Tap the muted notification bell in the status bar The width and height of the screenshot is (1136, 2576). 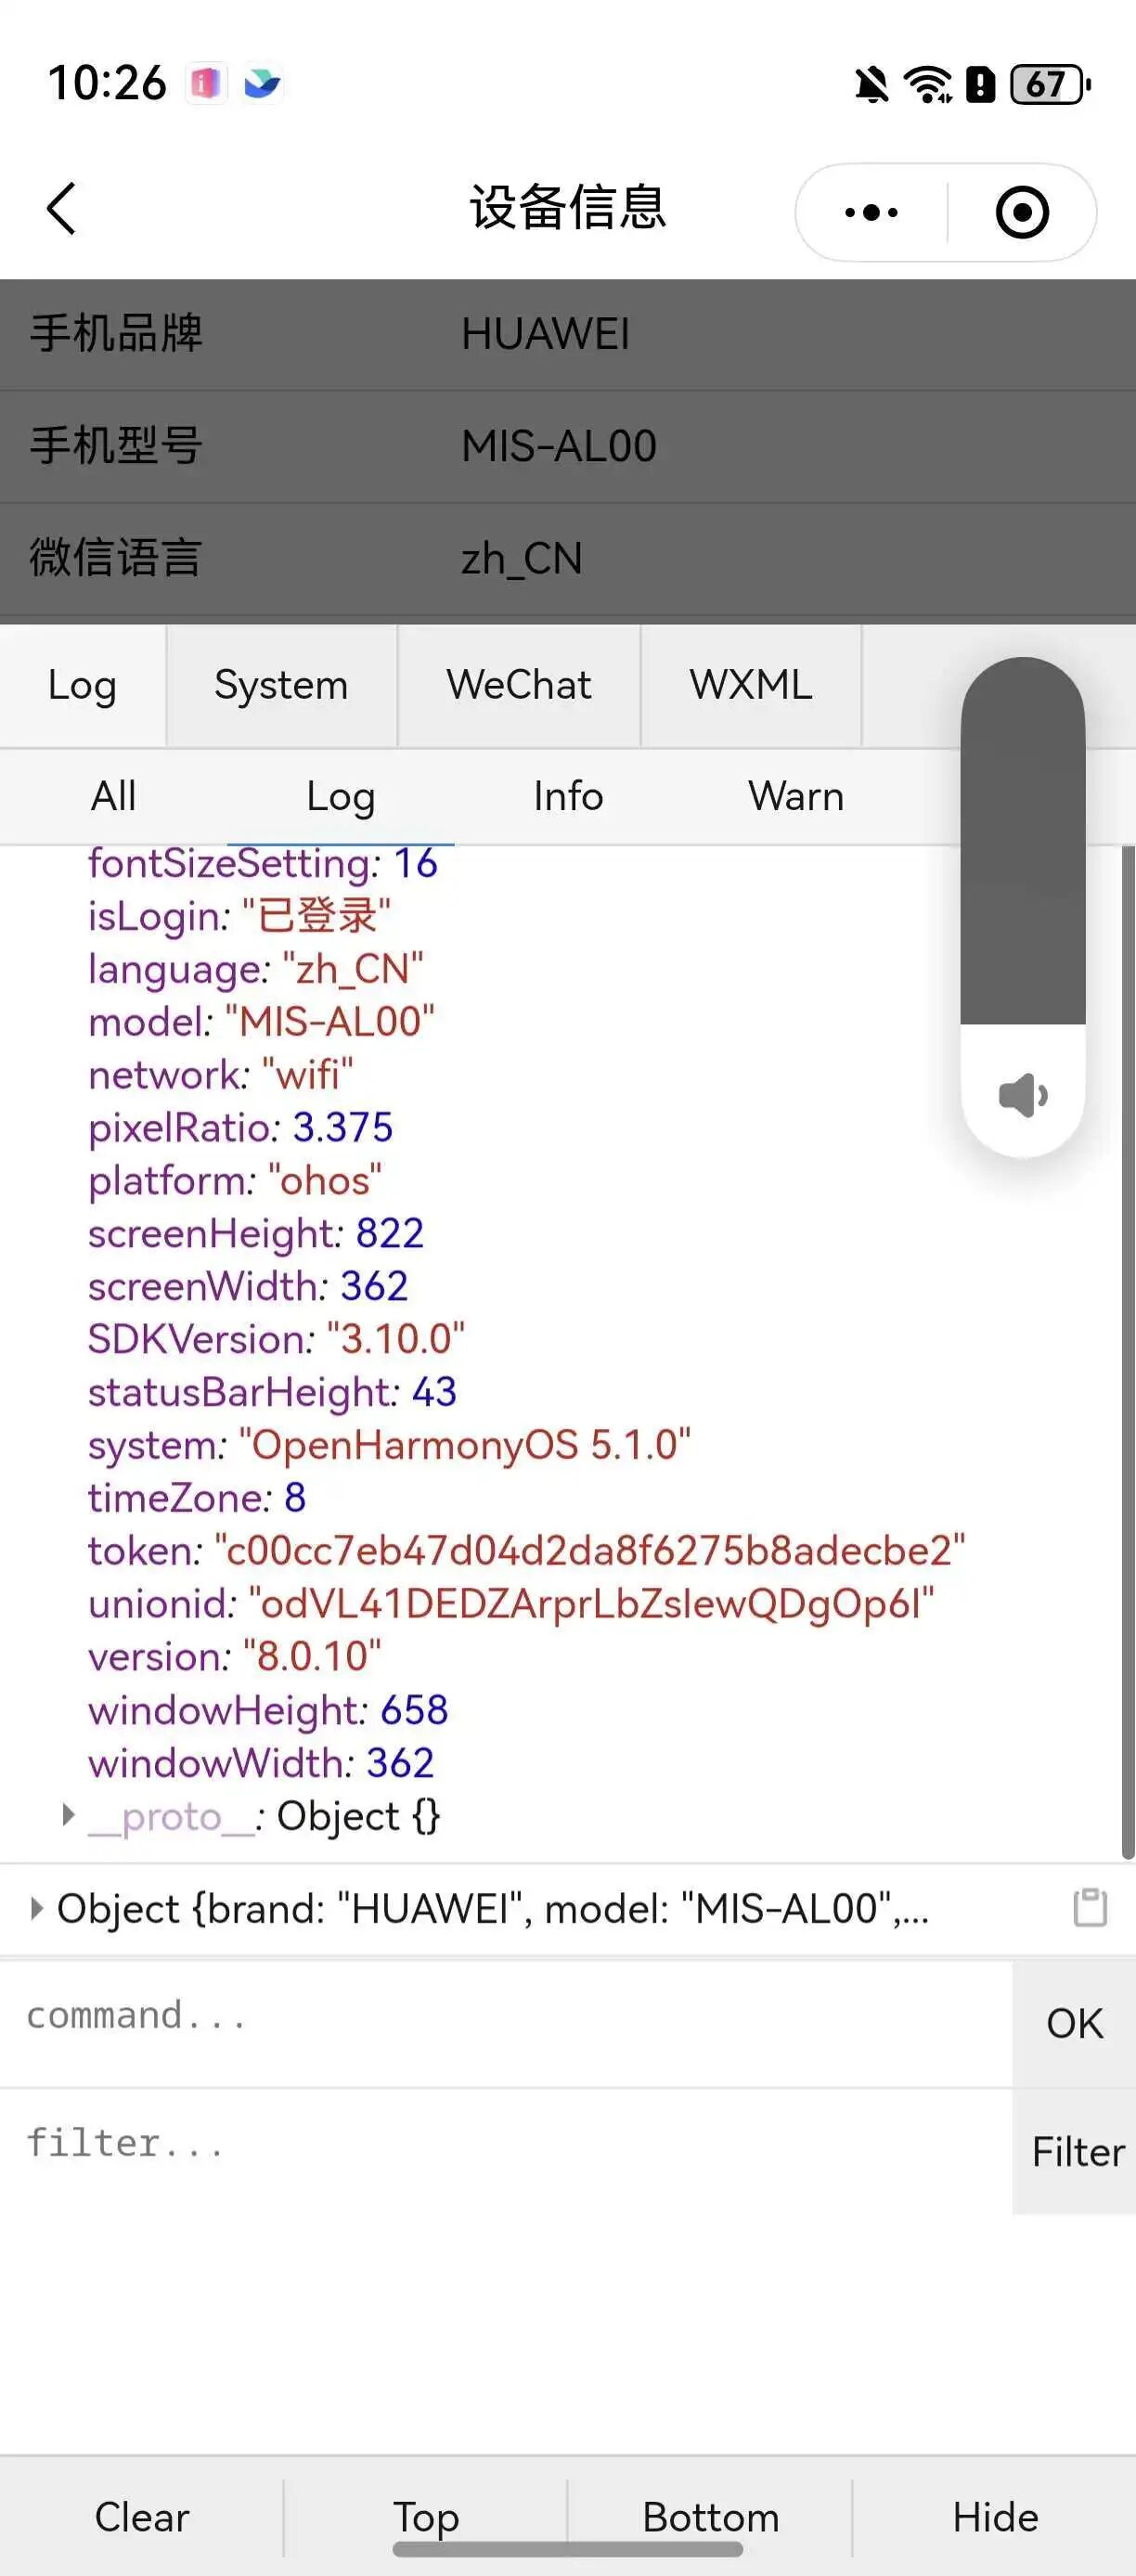(872, 85)
